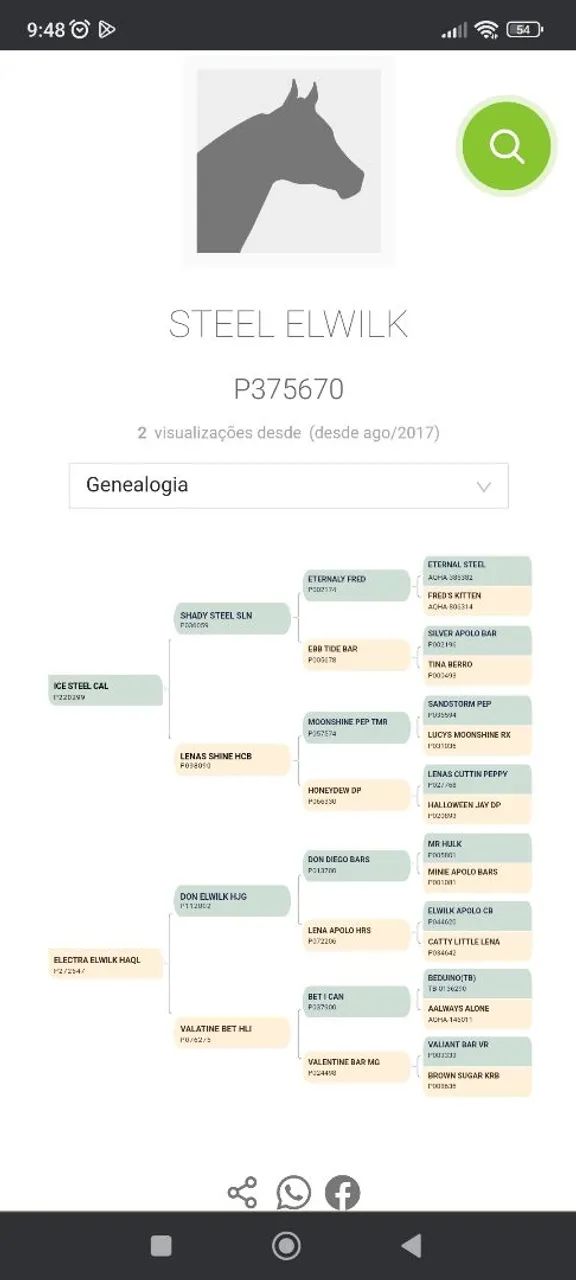
Task: Open the BROWN SUGAR KRB ancestor box
Action: 477,1081
